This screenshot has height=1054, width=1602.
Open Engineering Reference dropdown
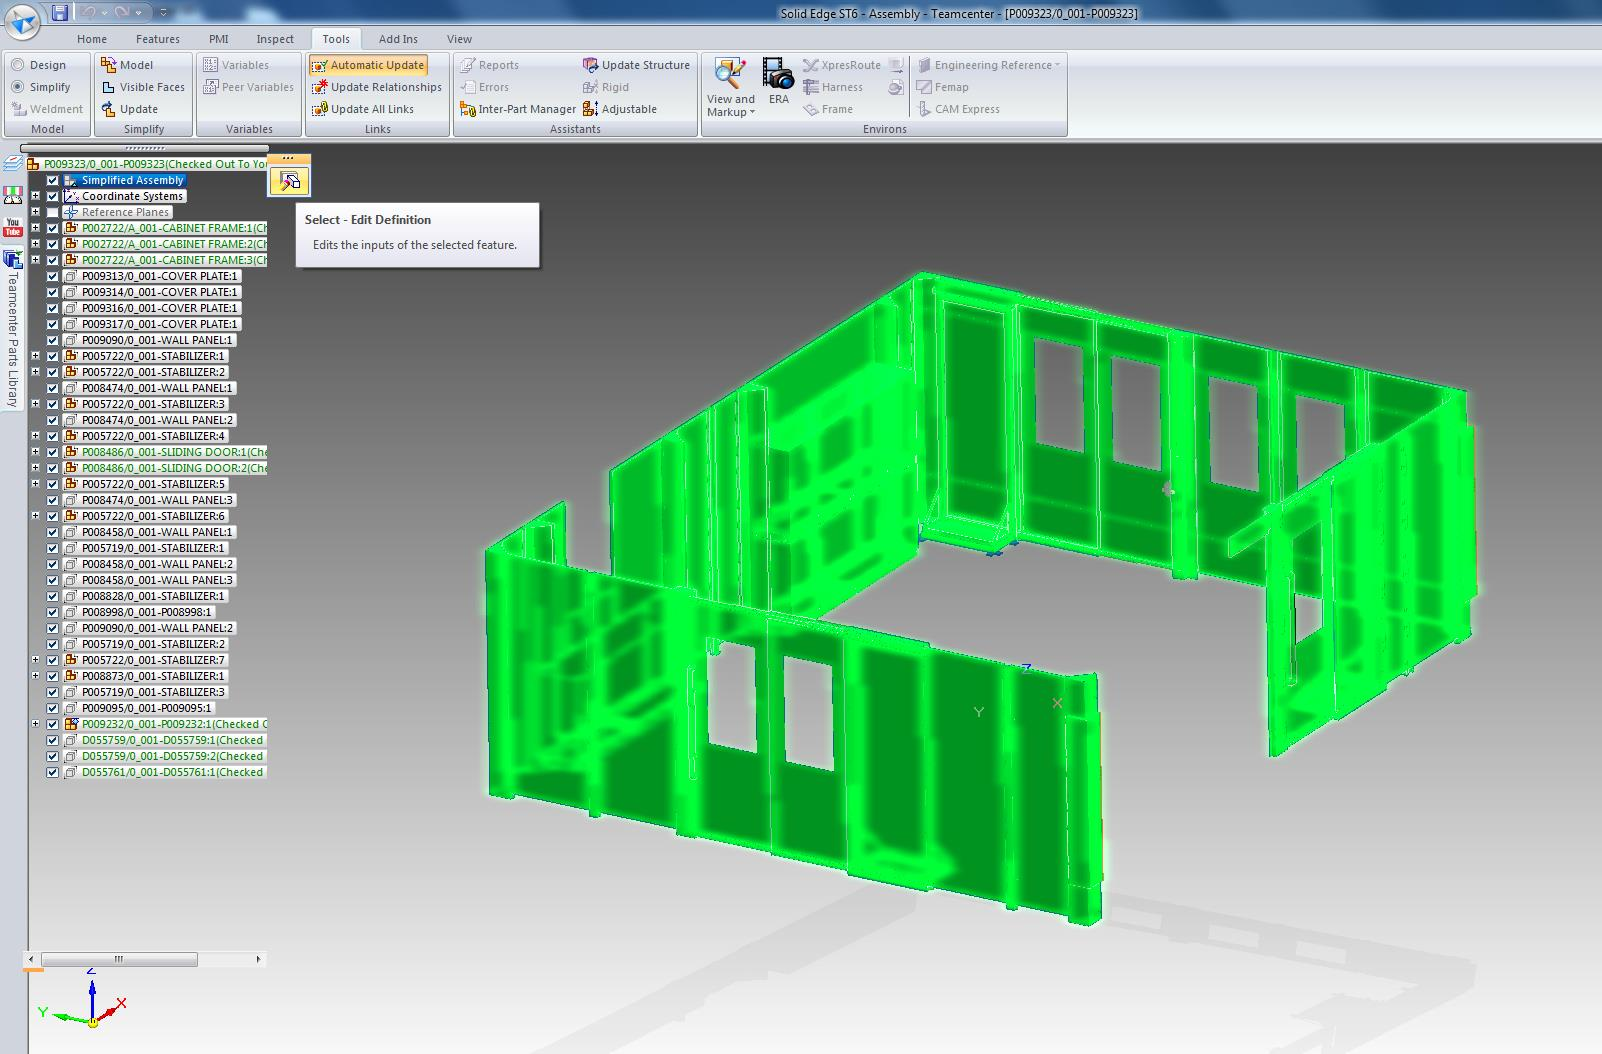tap(988, 65)
